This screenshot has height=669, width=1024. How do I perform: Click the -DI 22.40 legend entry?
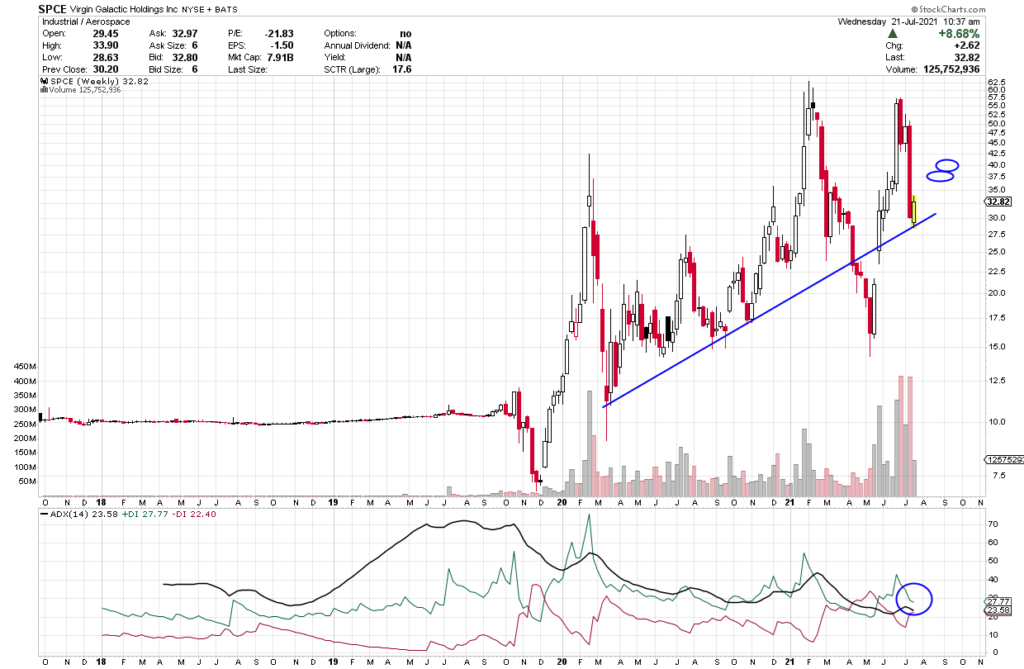pos(194,514)
